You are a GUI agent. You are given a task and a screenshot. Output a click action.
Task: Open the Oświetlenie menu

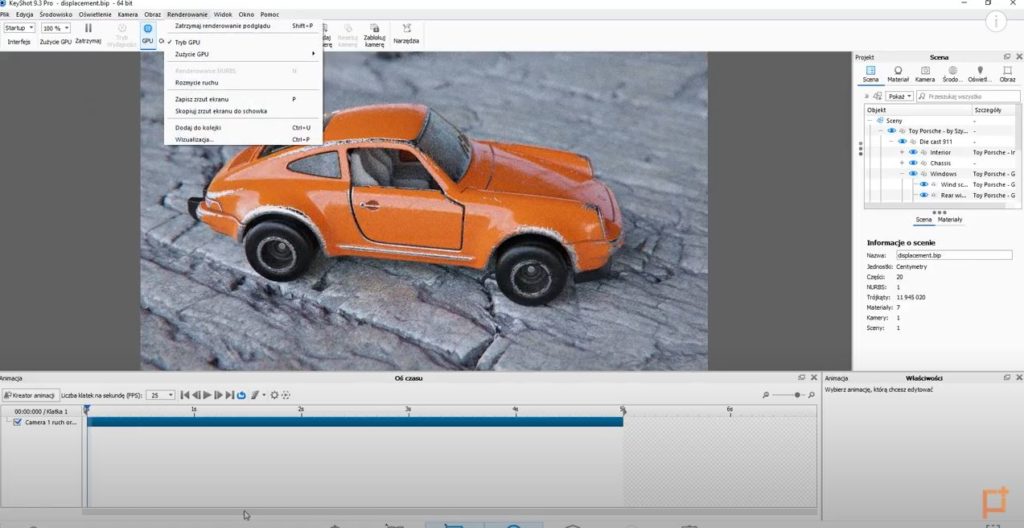coord(95,14)
